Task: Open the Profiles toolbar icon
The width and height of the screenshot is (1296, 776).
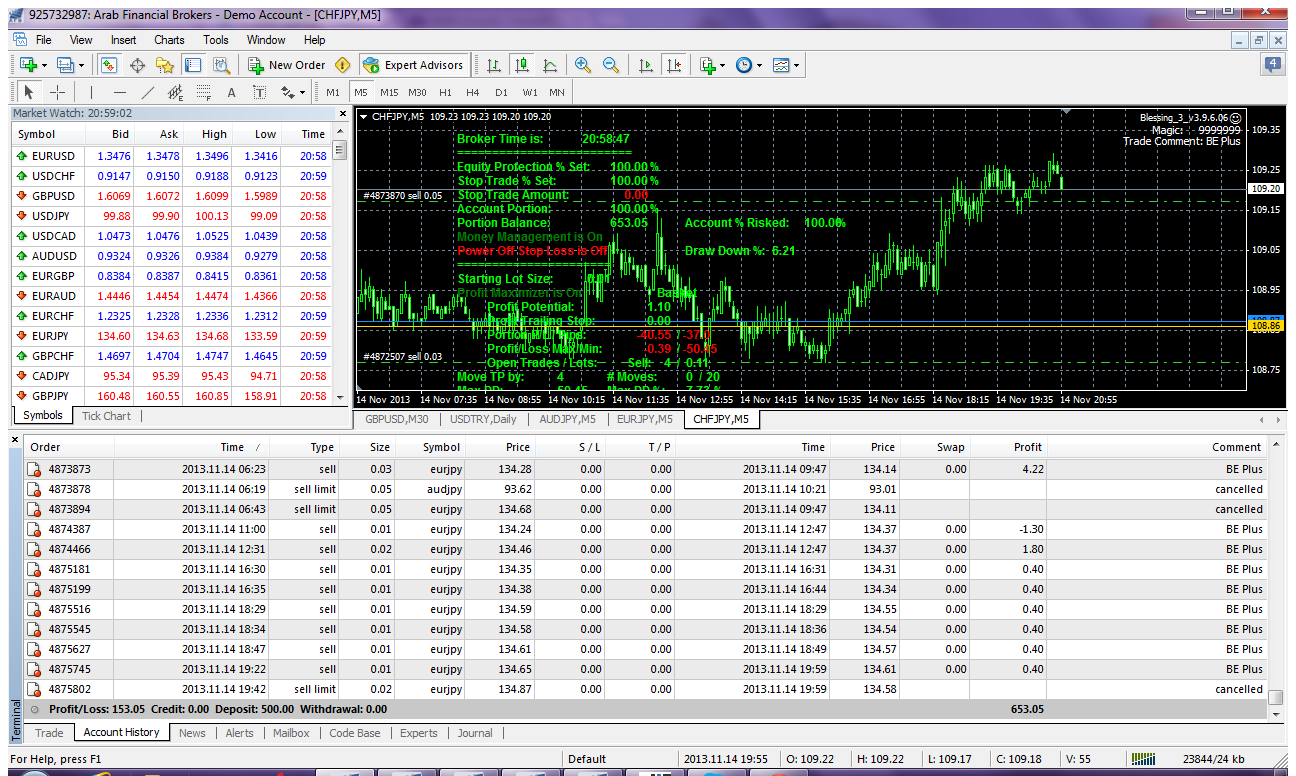Action: pos(65,65)
